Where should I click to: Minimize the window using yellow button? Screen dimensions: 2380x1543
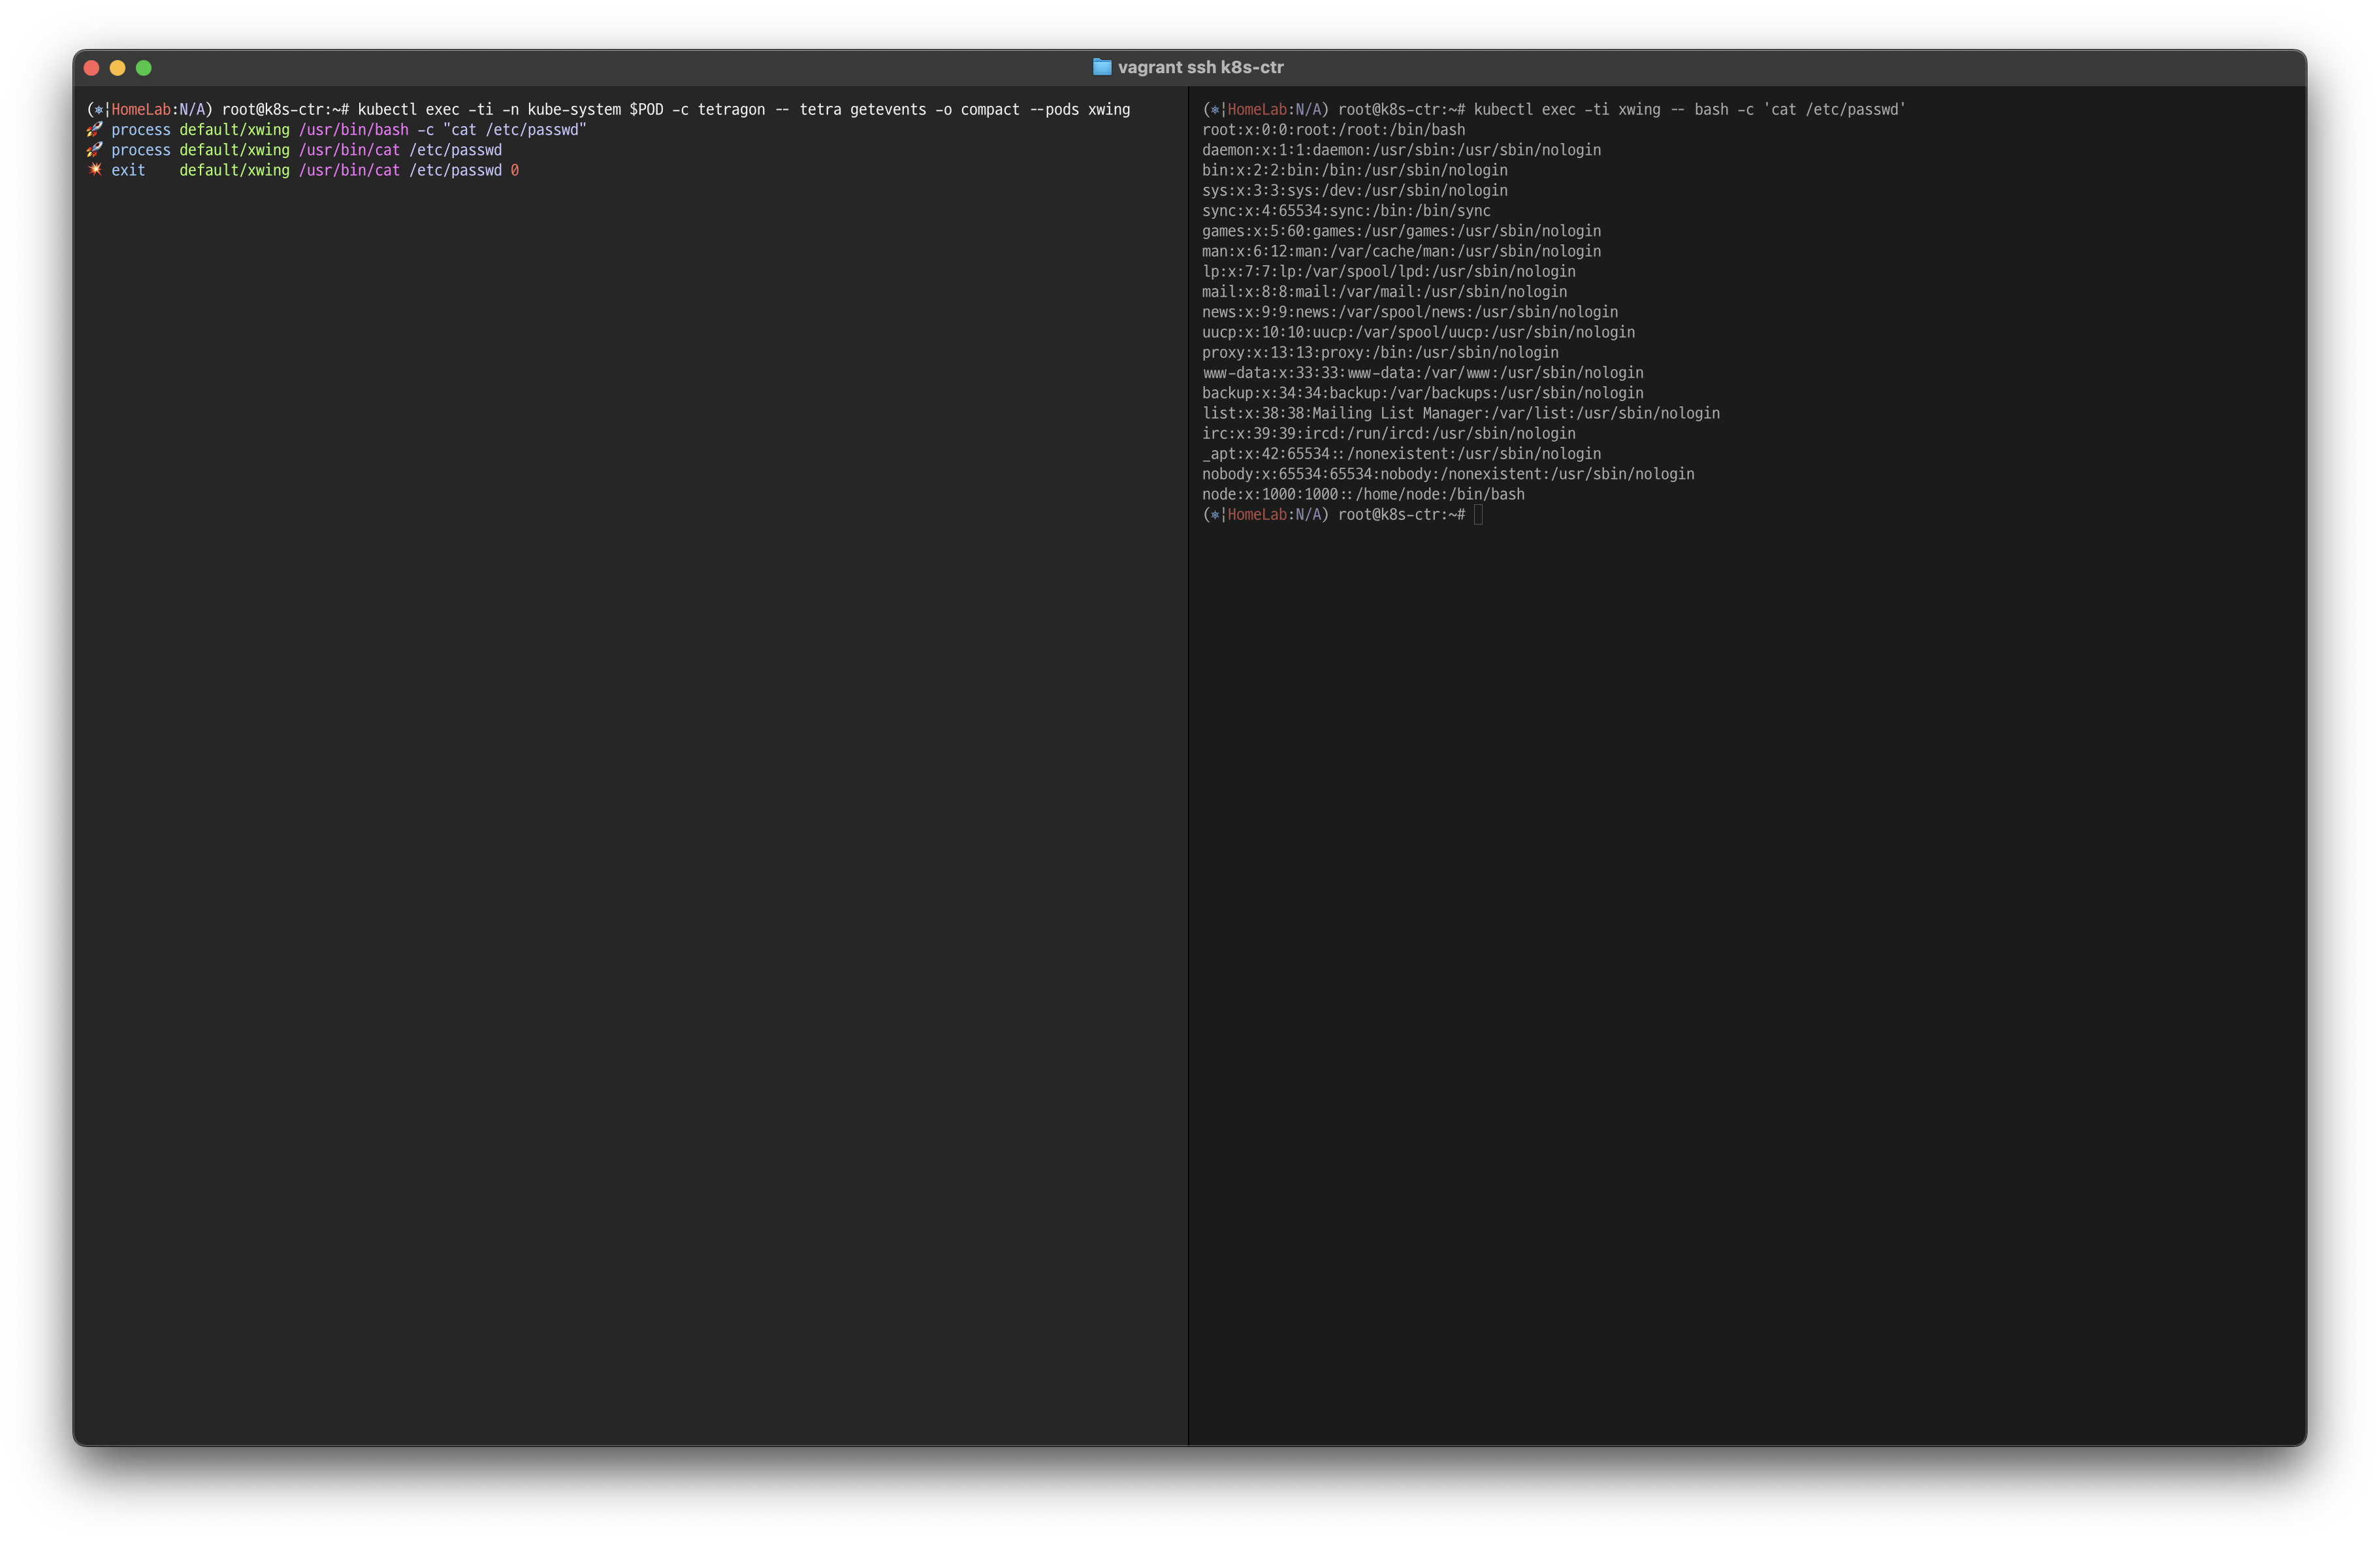point(118,68)
